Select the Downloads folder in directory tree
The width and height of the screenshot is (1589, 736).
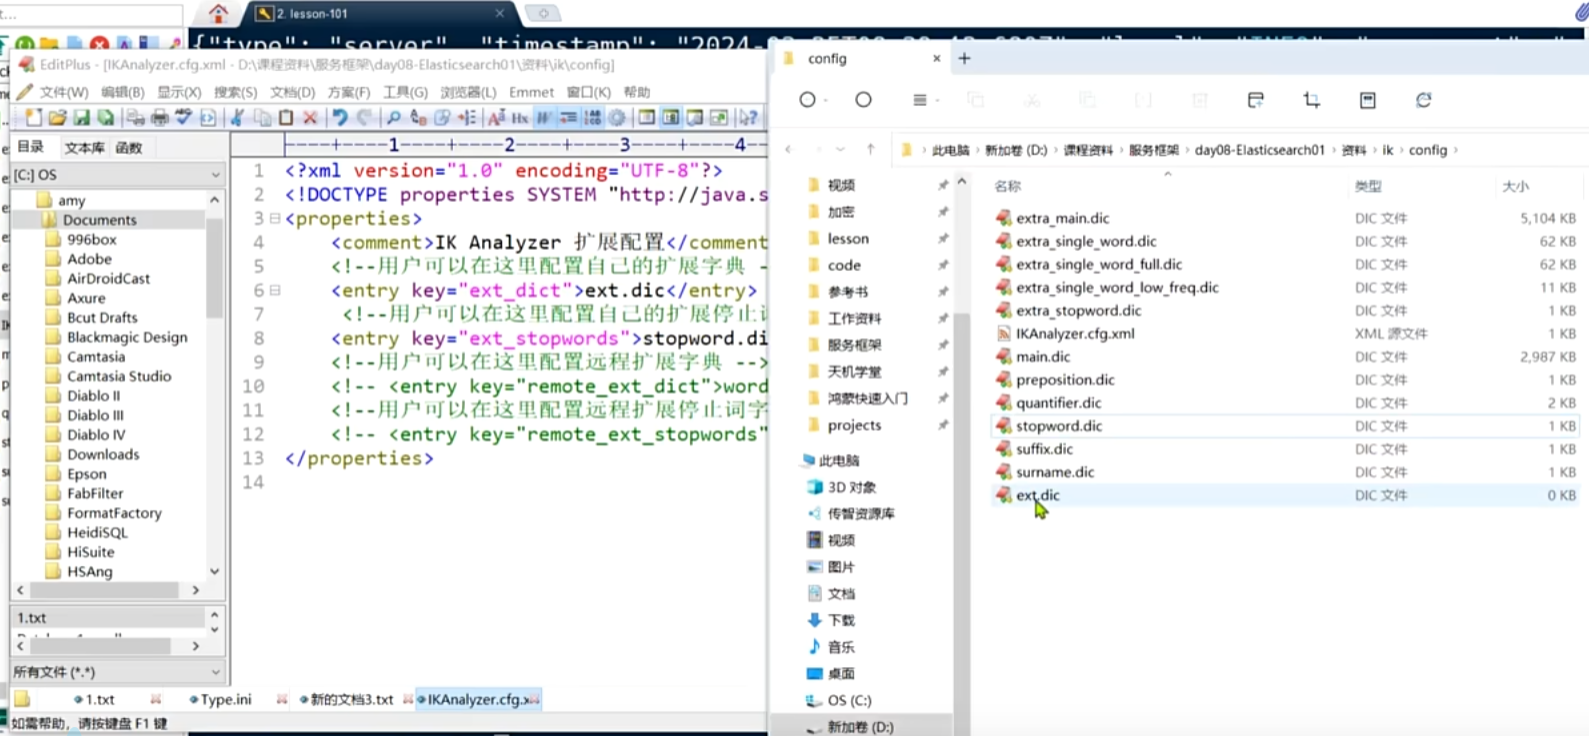pyautogui.click(x=103, y=454)
